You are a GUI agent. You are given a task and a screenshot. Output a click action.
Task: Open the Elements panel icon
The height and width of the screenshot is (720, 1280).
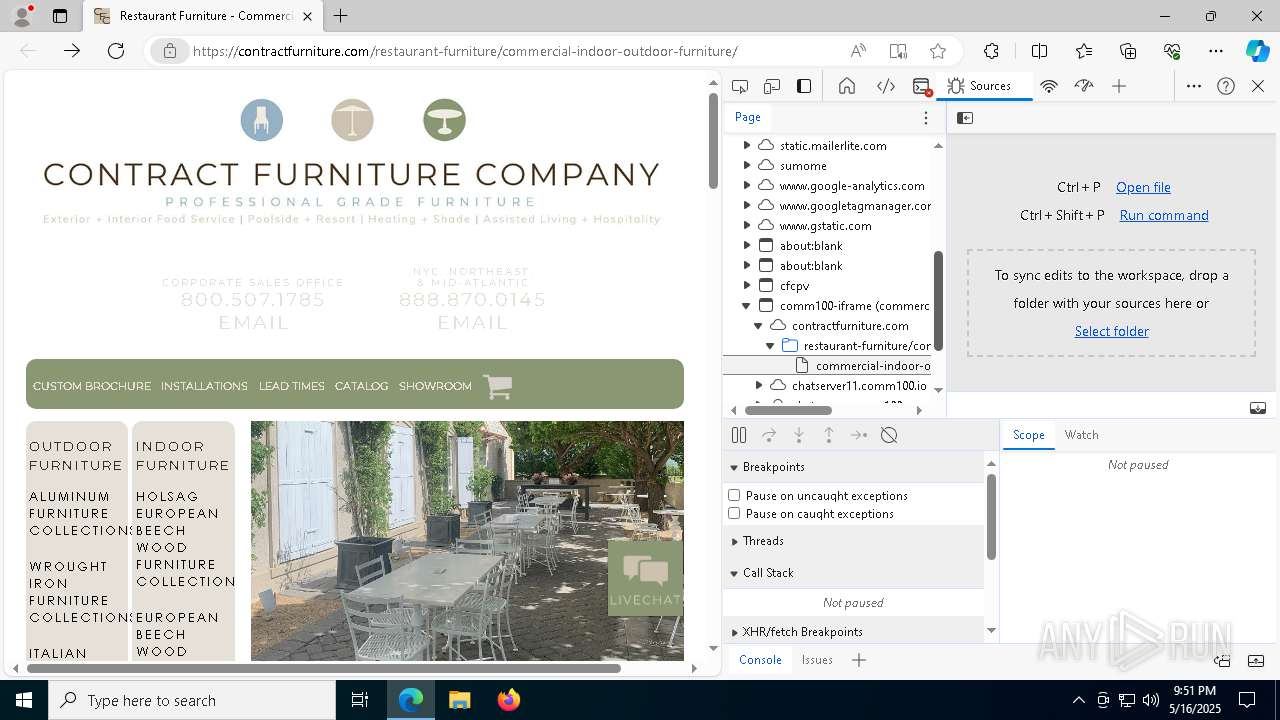[x=885, y=86]
